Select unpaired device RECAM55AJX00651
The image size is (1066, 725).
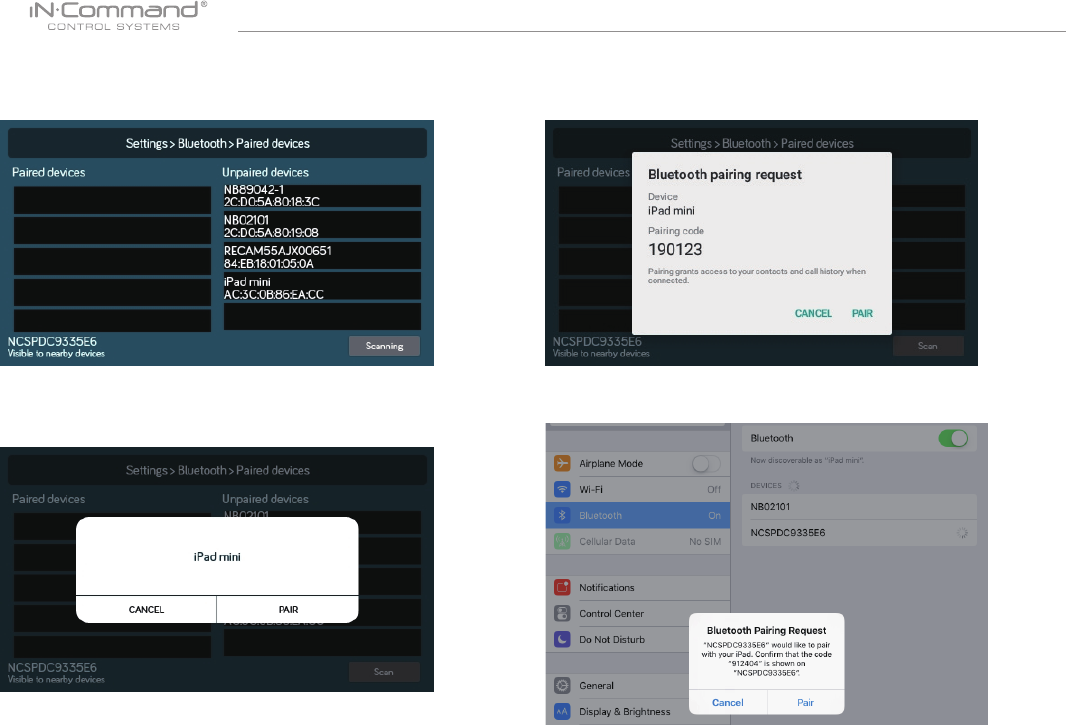click(322, 257)
